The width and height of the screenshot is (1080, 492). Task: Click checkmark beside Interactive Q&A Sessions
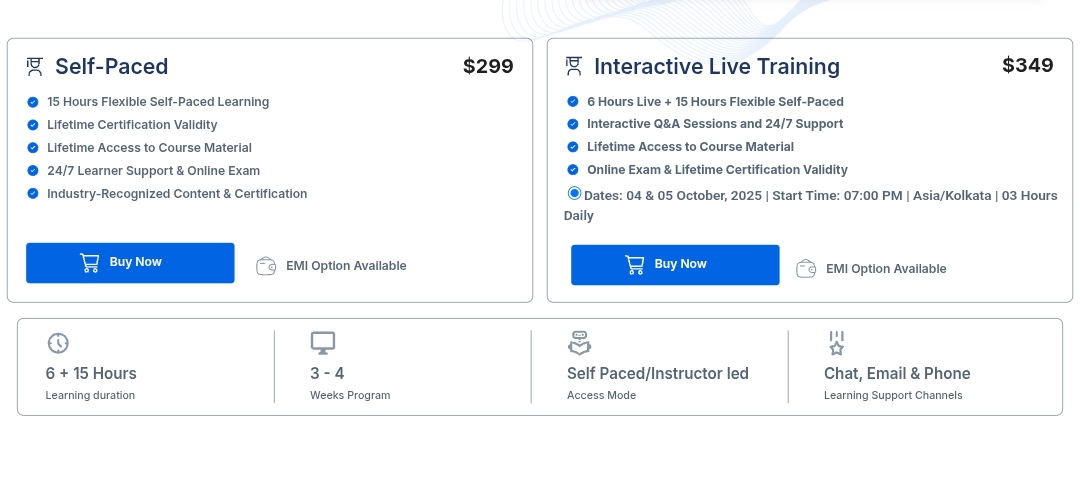(x=573, y=124)
